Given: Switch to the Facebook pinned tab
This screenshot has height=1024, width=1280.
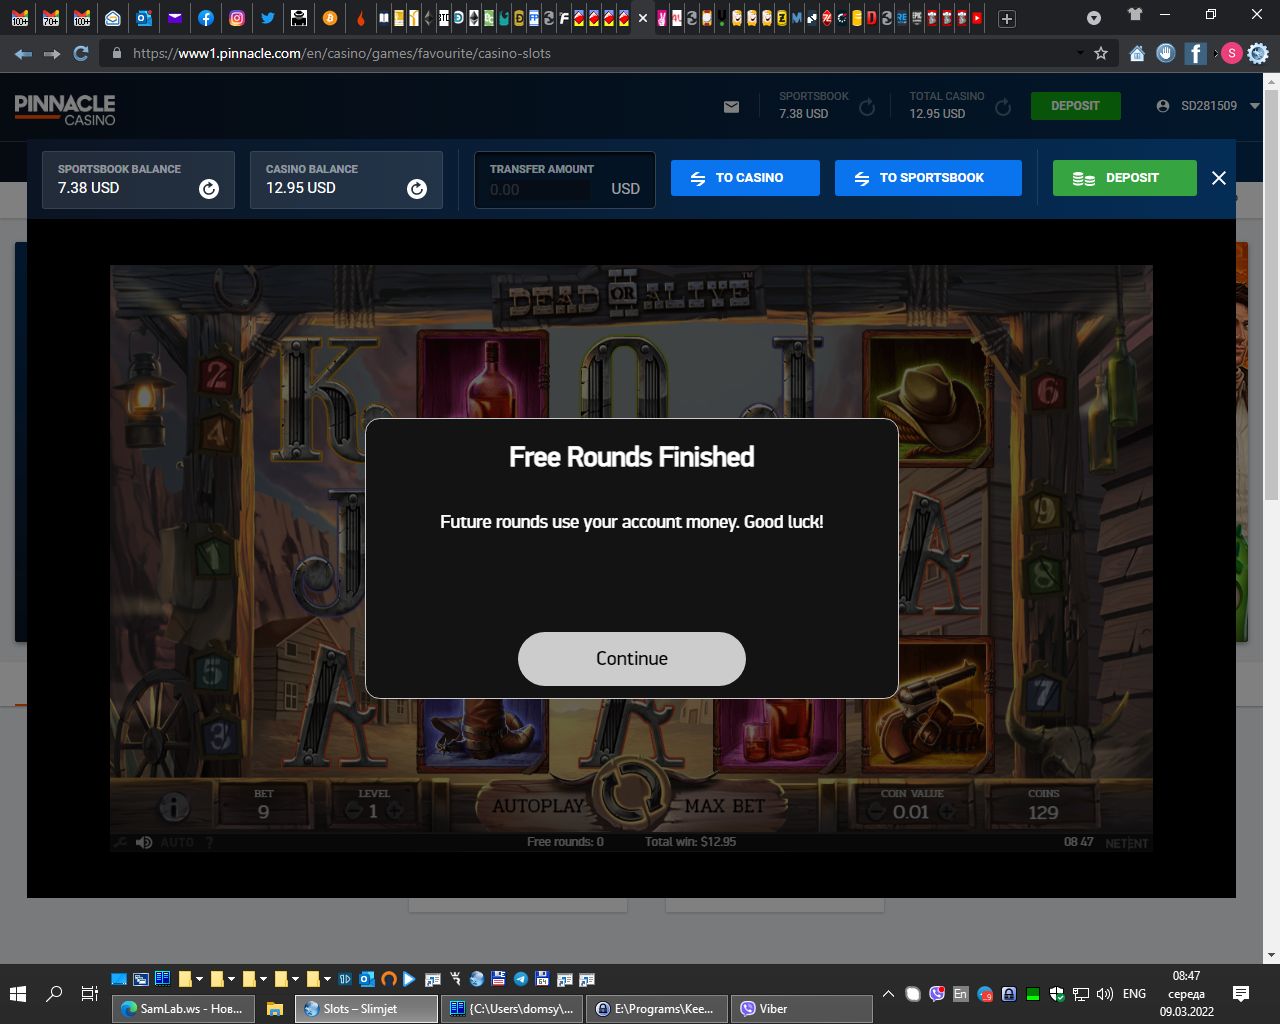Looking at the screenshot, I should point(206,18).
